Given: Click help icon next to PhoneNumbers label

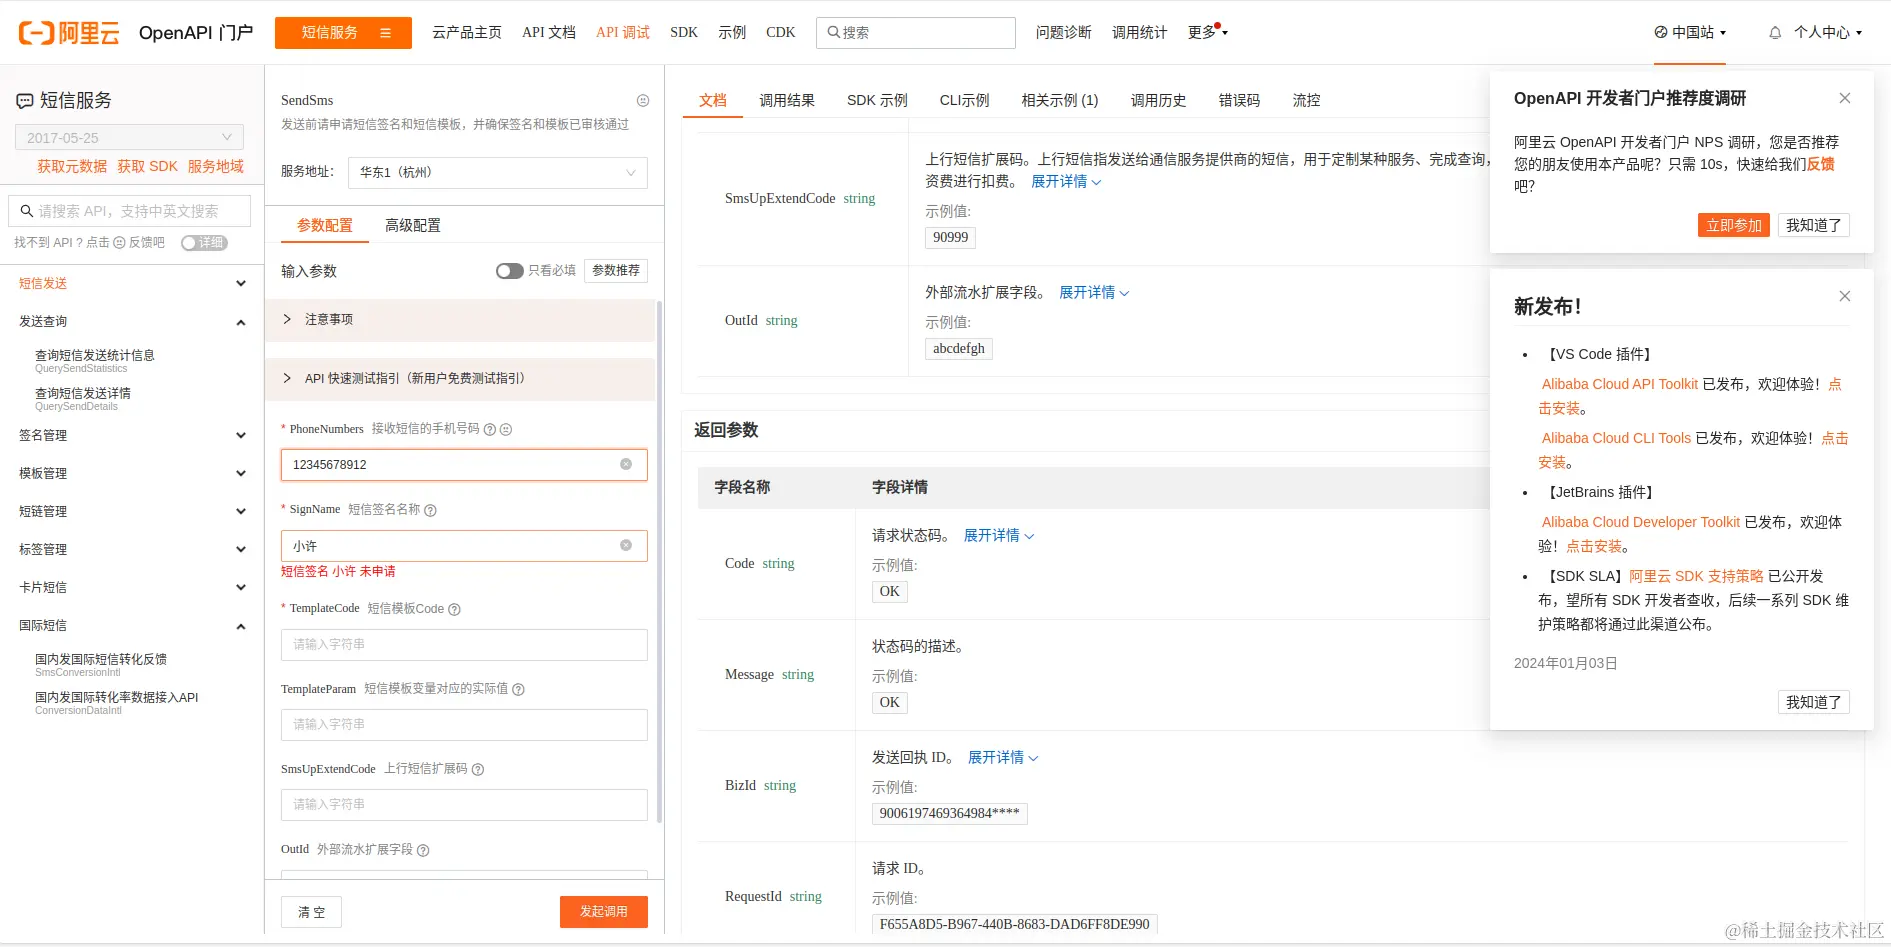Looking at the screenshot, I should 490,429.
